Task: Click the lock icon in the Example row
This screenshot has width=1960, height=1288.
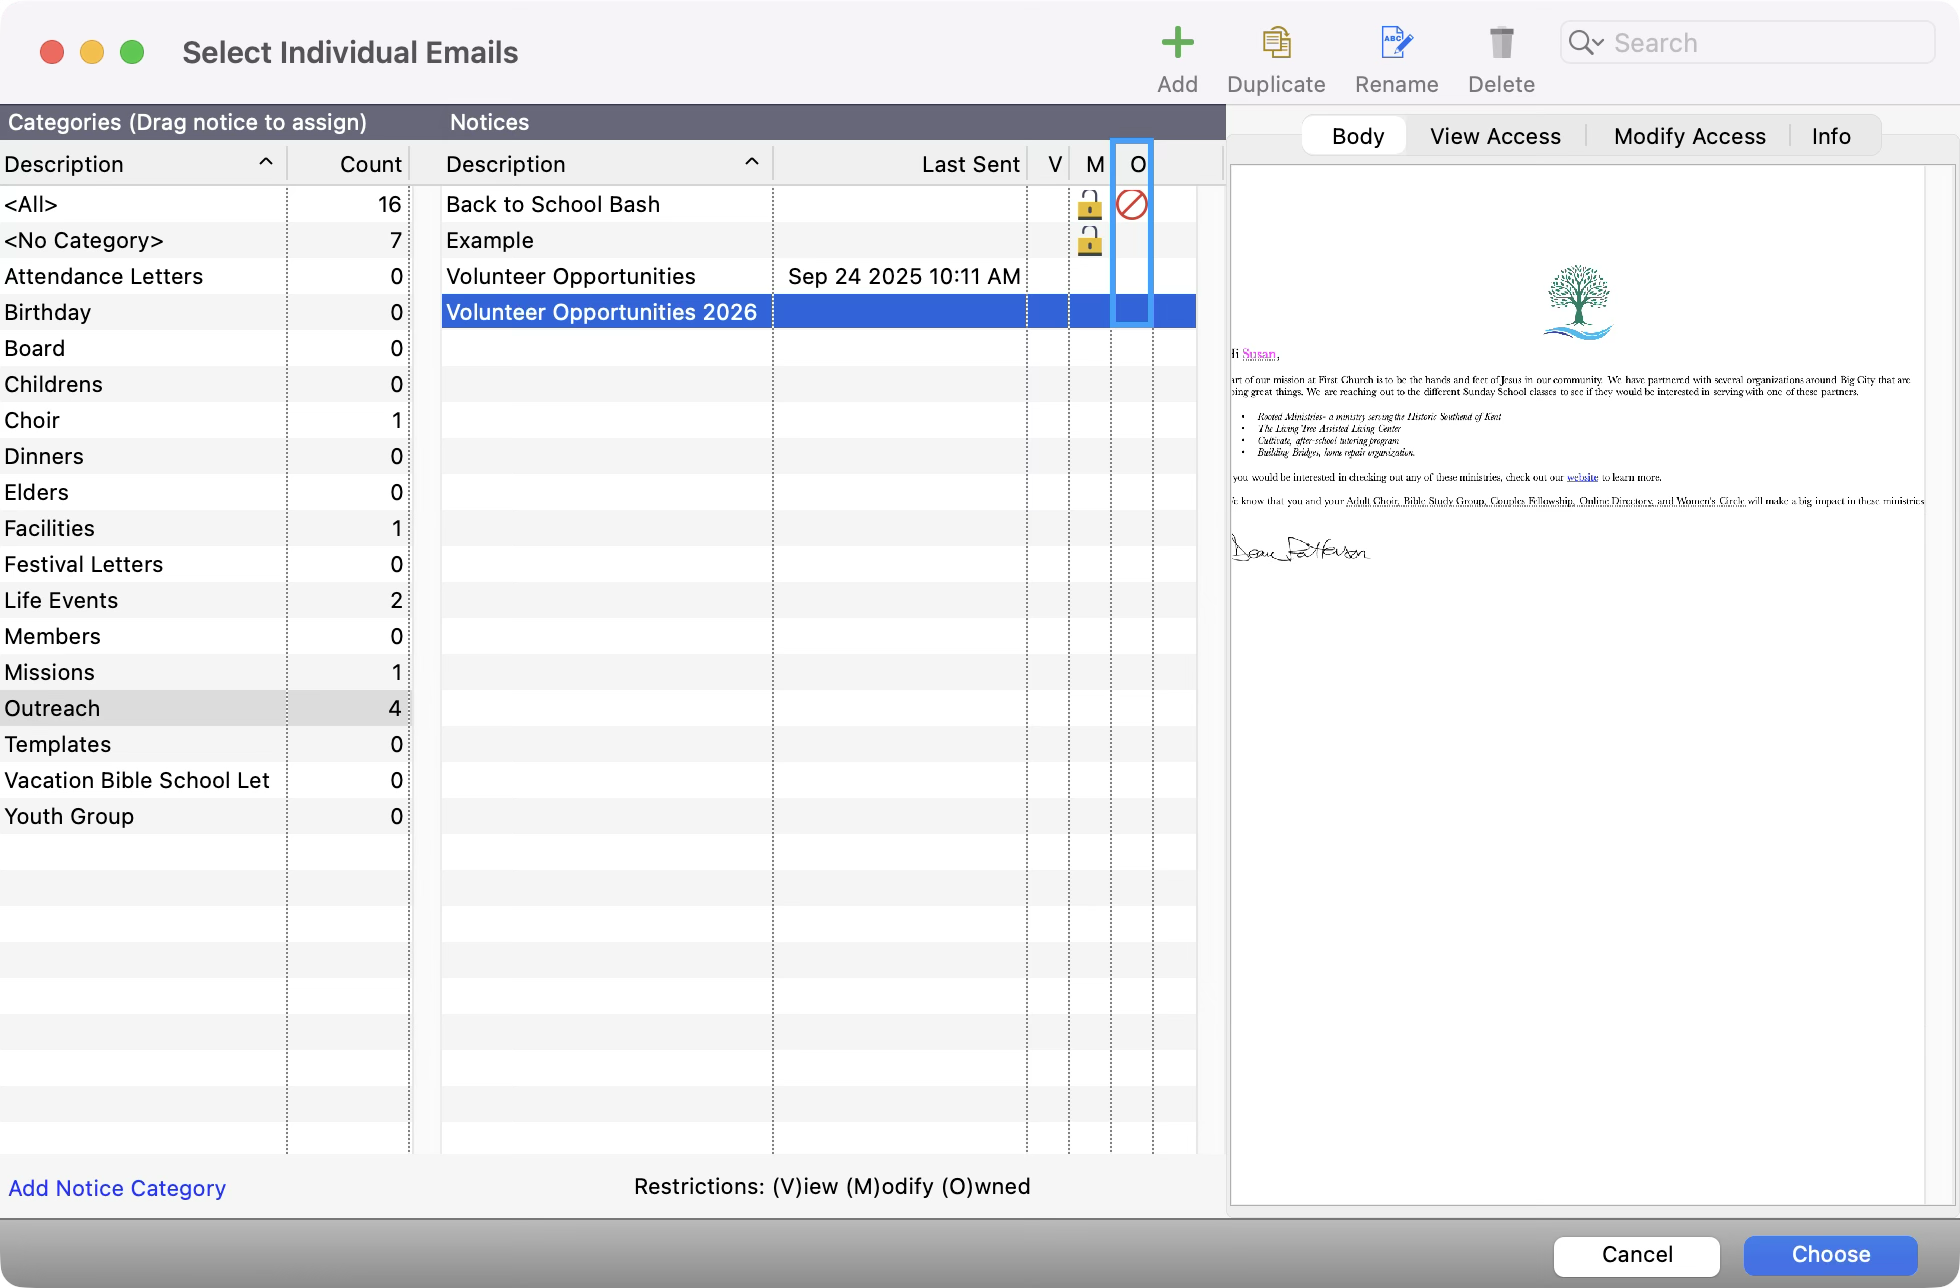Action: tap(1090, 241)
